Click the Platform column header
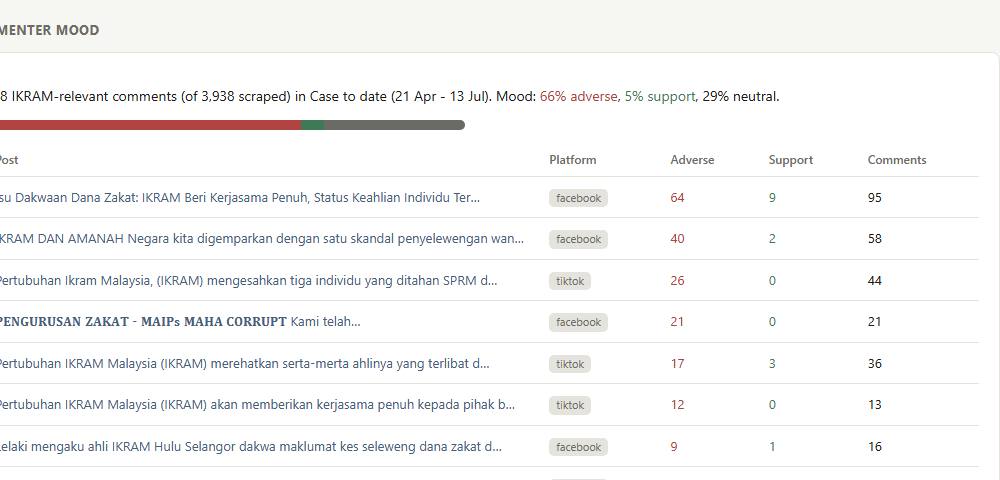 [573, 160]
